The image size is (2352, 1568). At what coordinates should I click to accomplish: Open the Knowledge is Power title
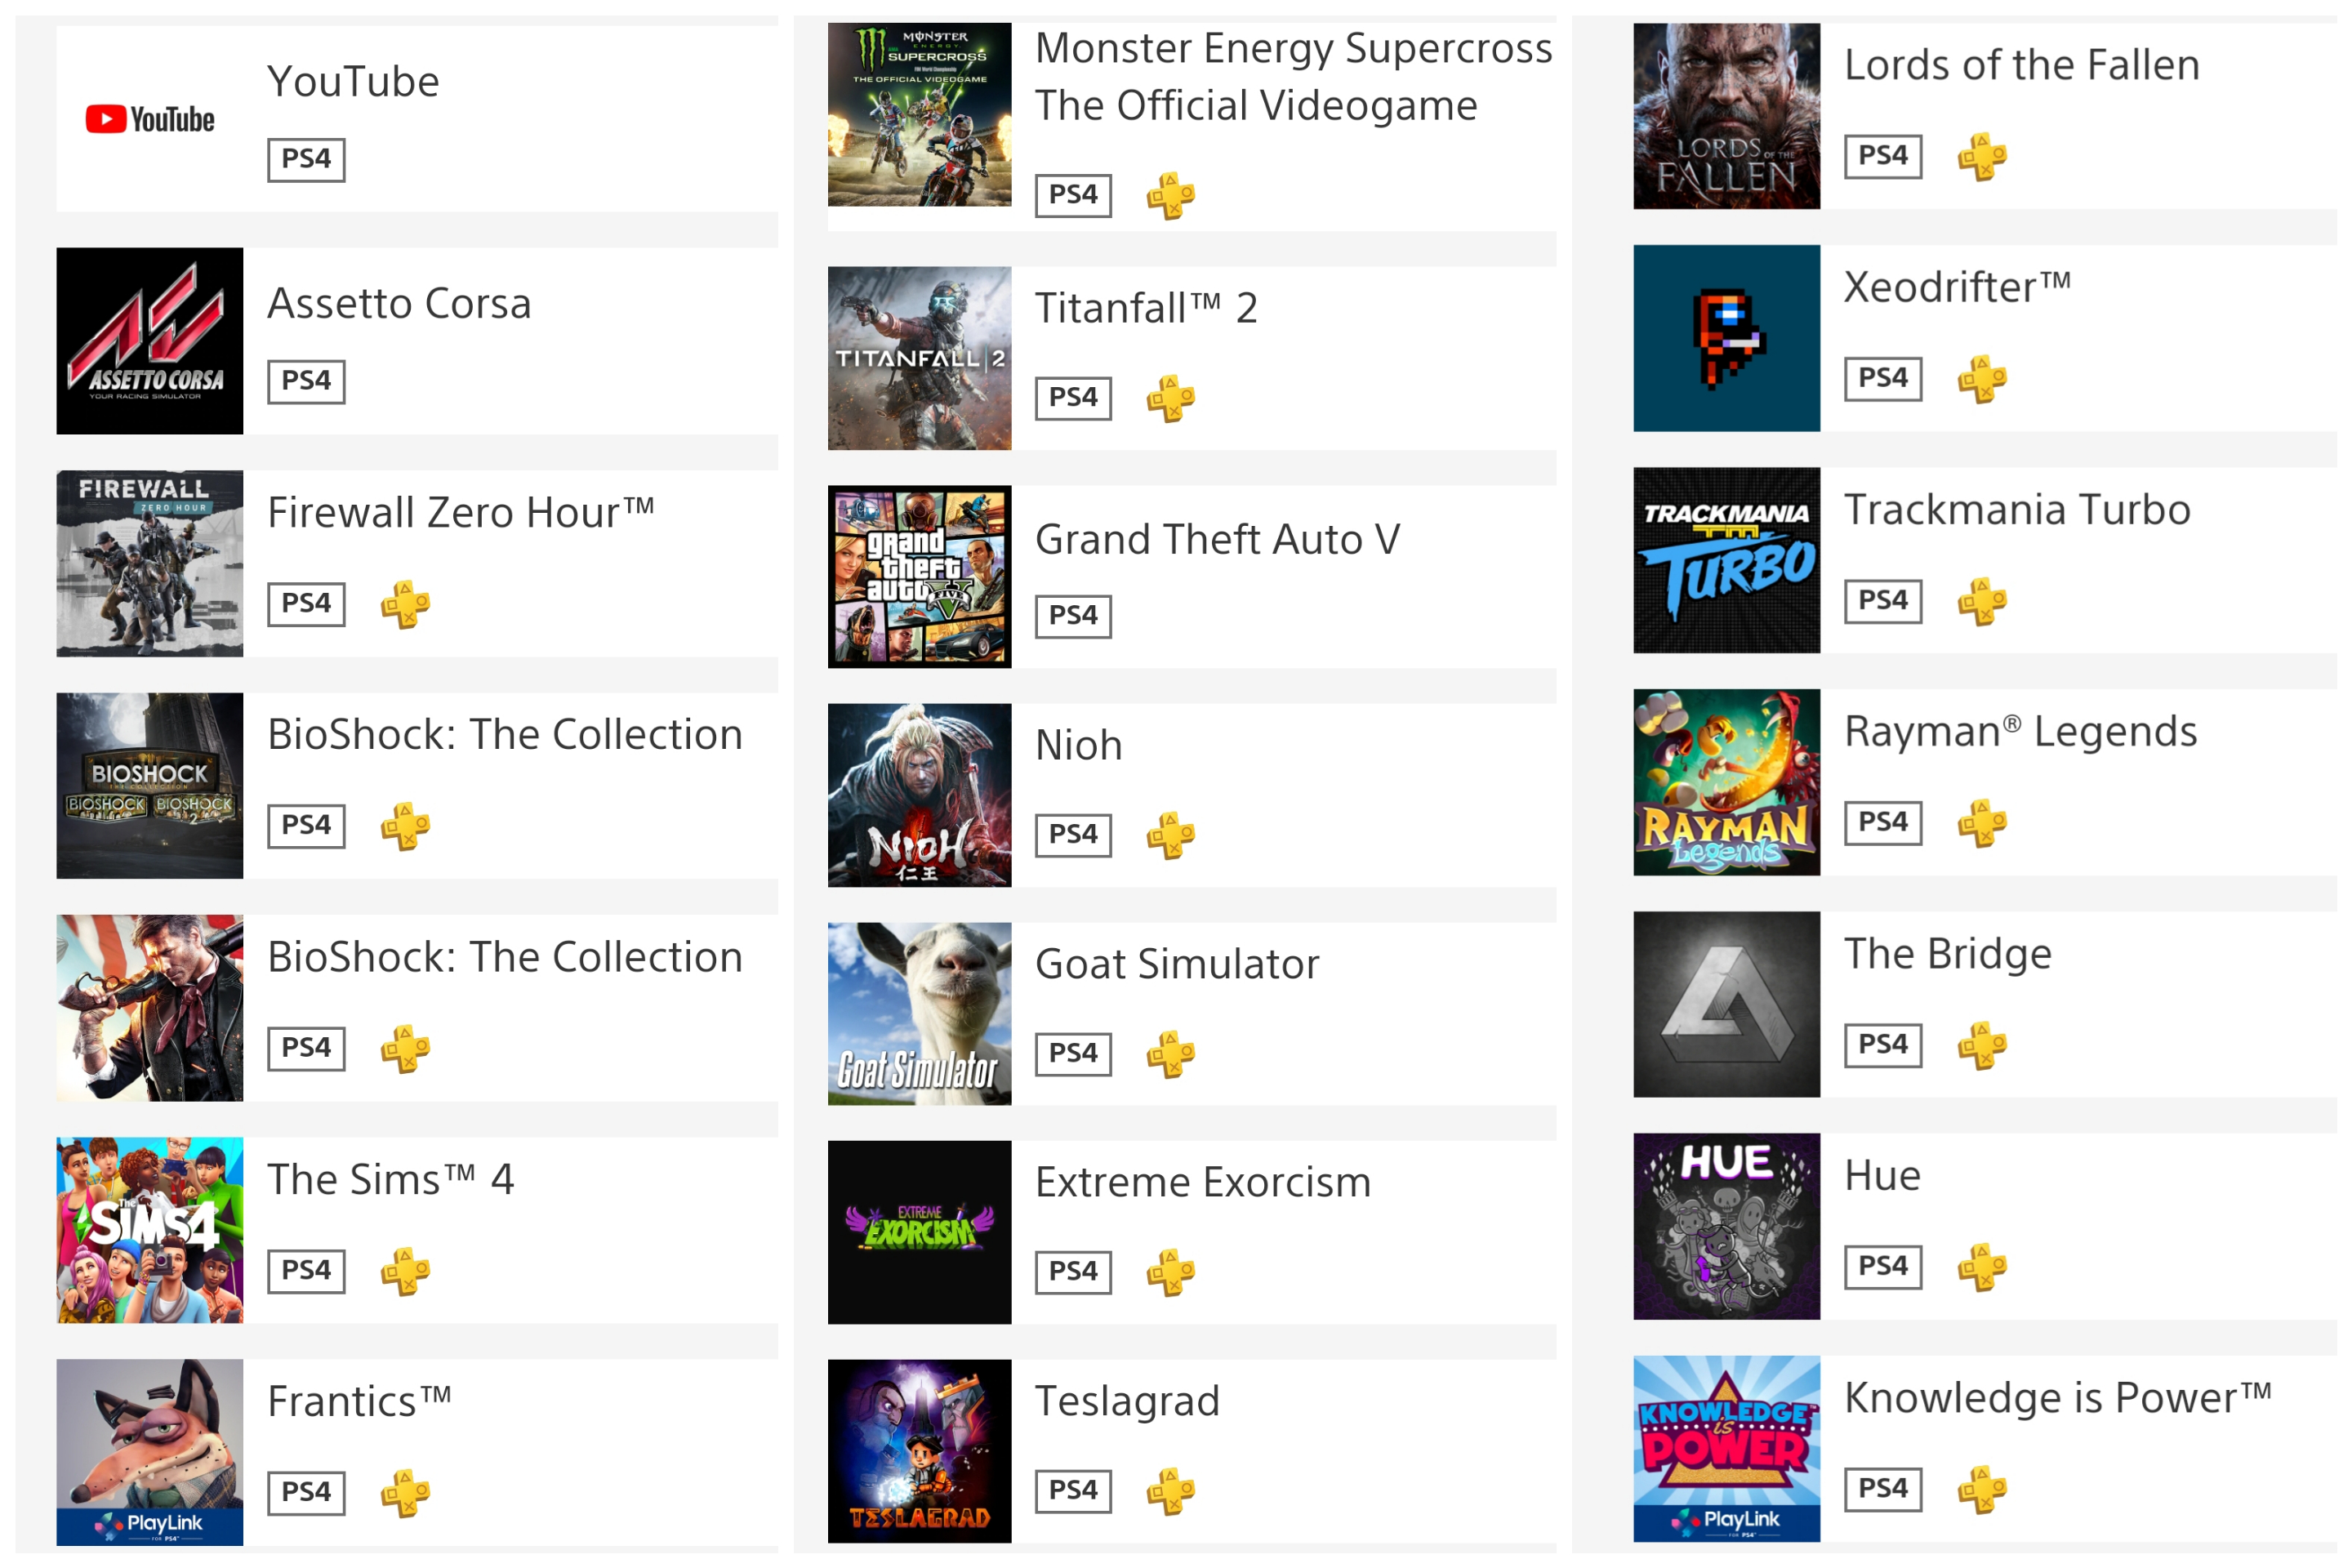click(x=2058, y=1398)
